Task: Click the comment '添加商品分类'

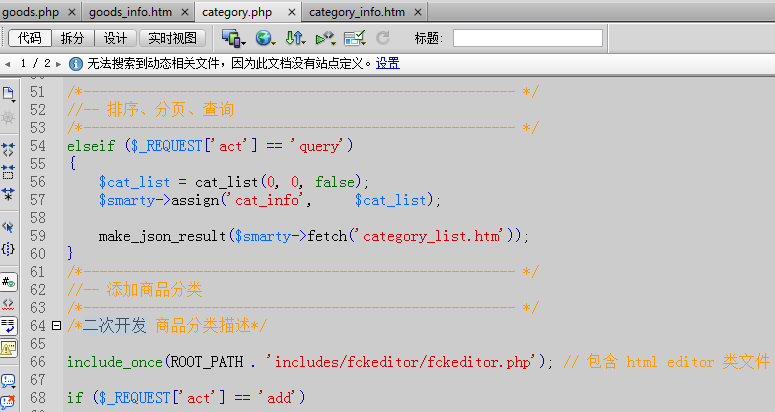Action: (x=154, y=289)
